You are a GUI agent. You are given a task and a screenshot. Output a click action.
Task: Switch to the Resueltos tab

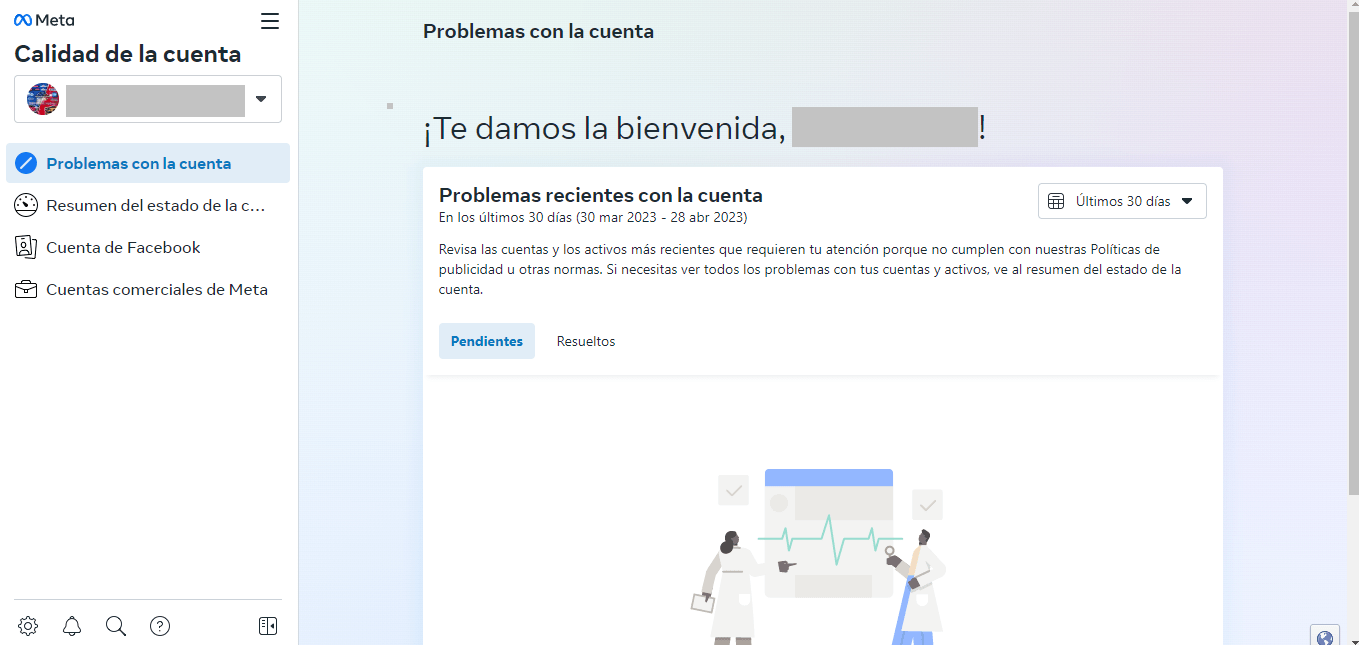click(x=585, y=341)
